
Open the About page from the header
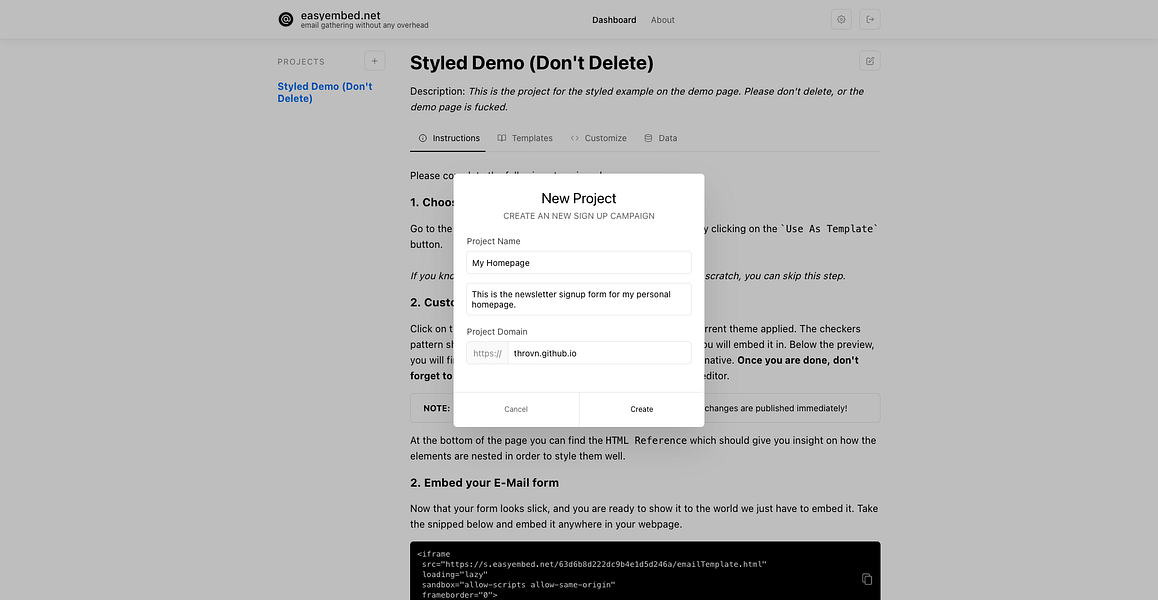click(662, 19)
